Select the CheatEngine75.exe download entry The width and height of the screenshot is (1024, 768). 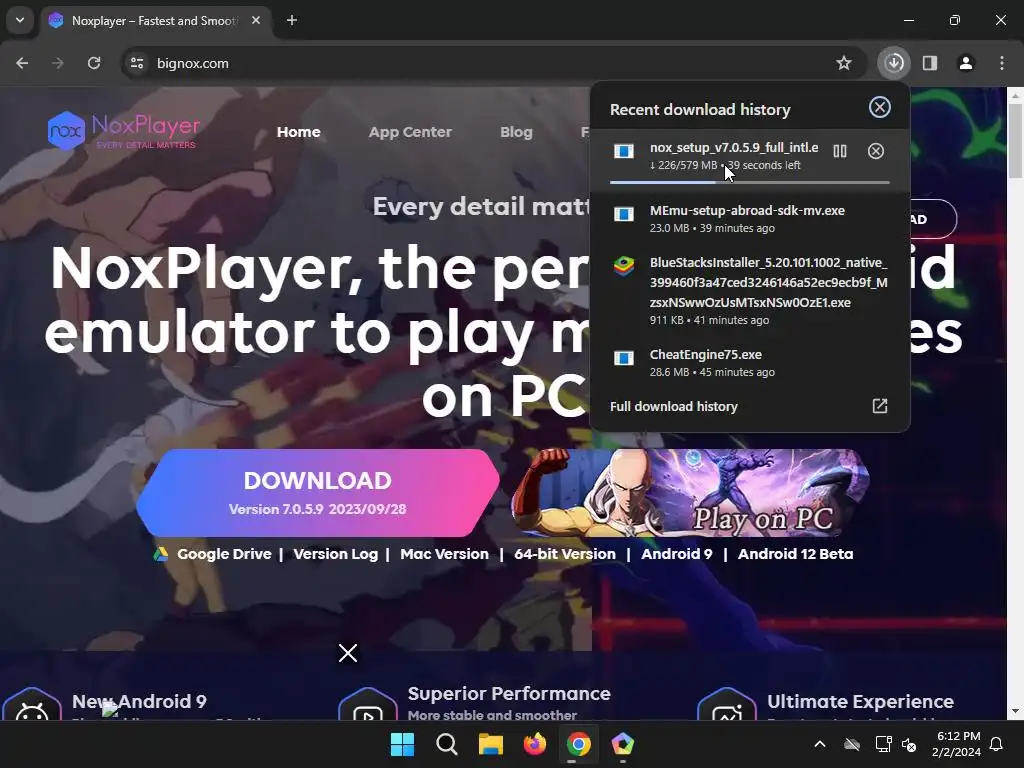click(750, 362)
